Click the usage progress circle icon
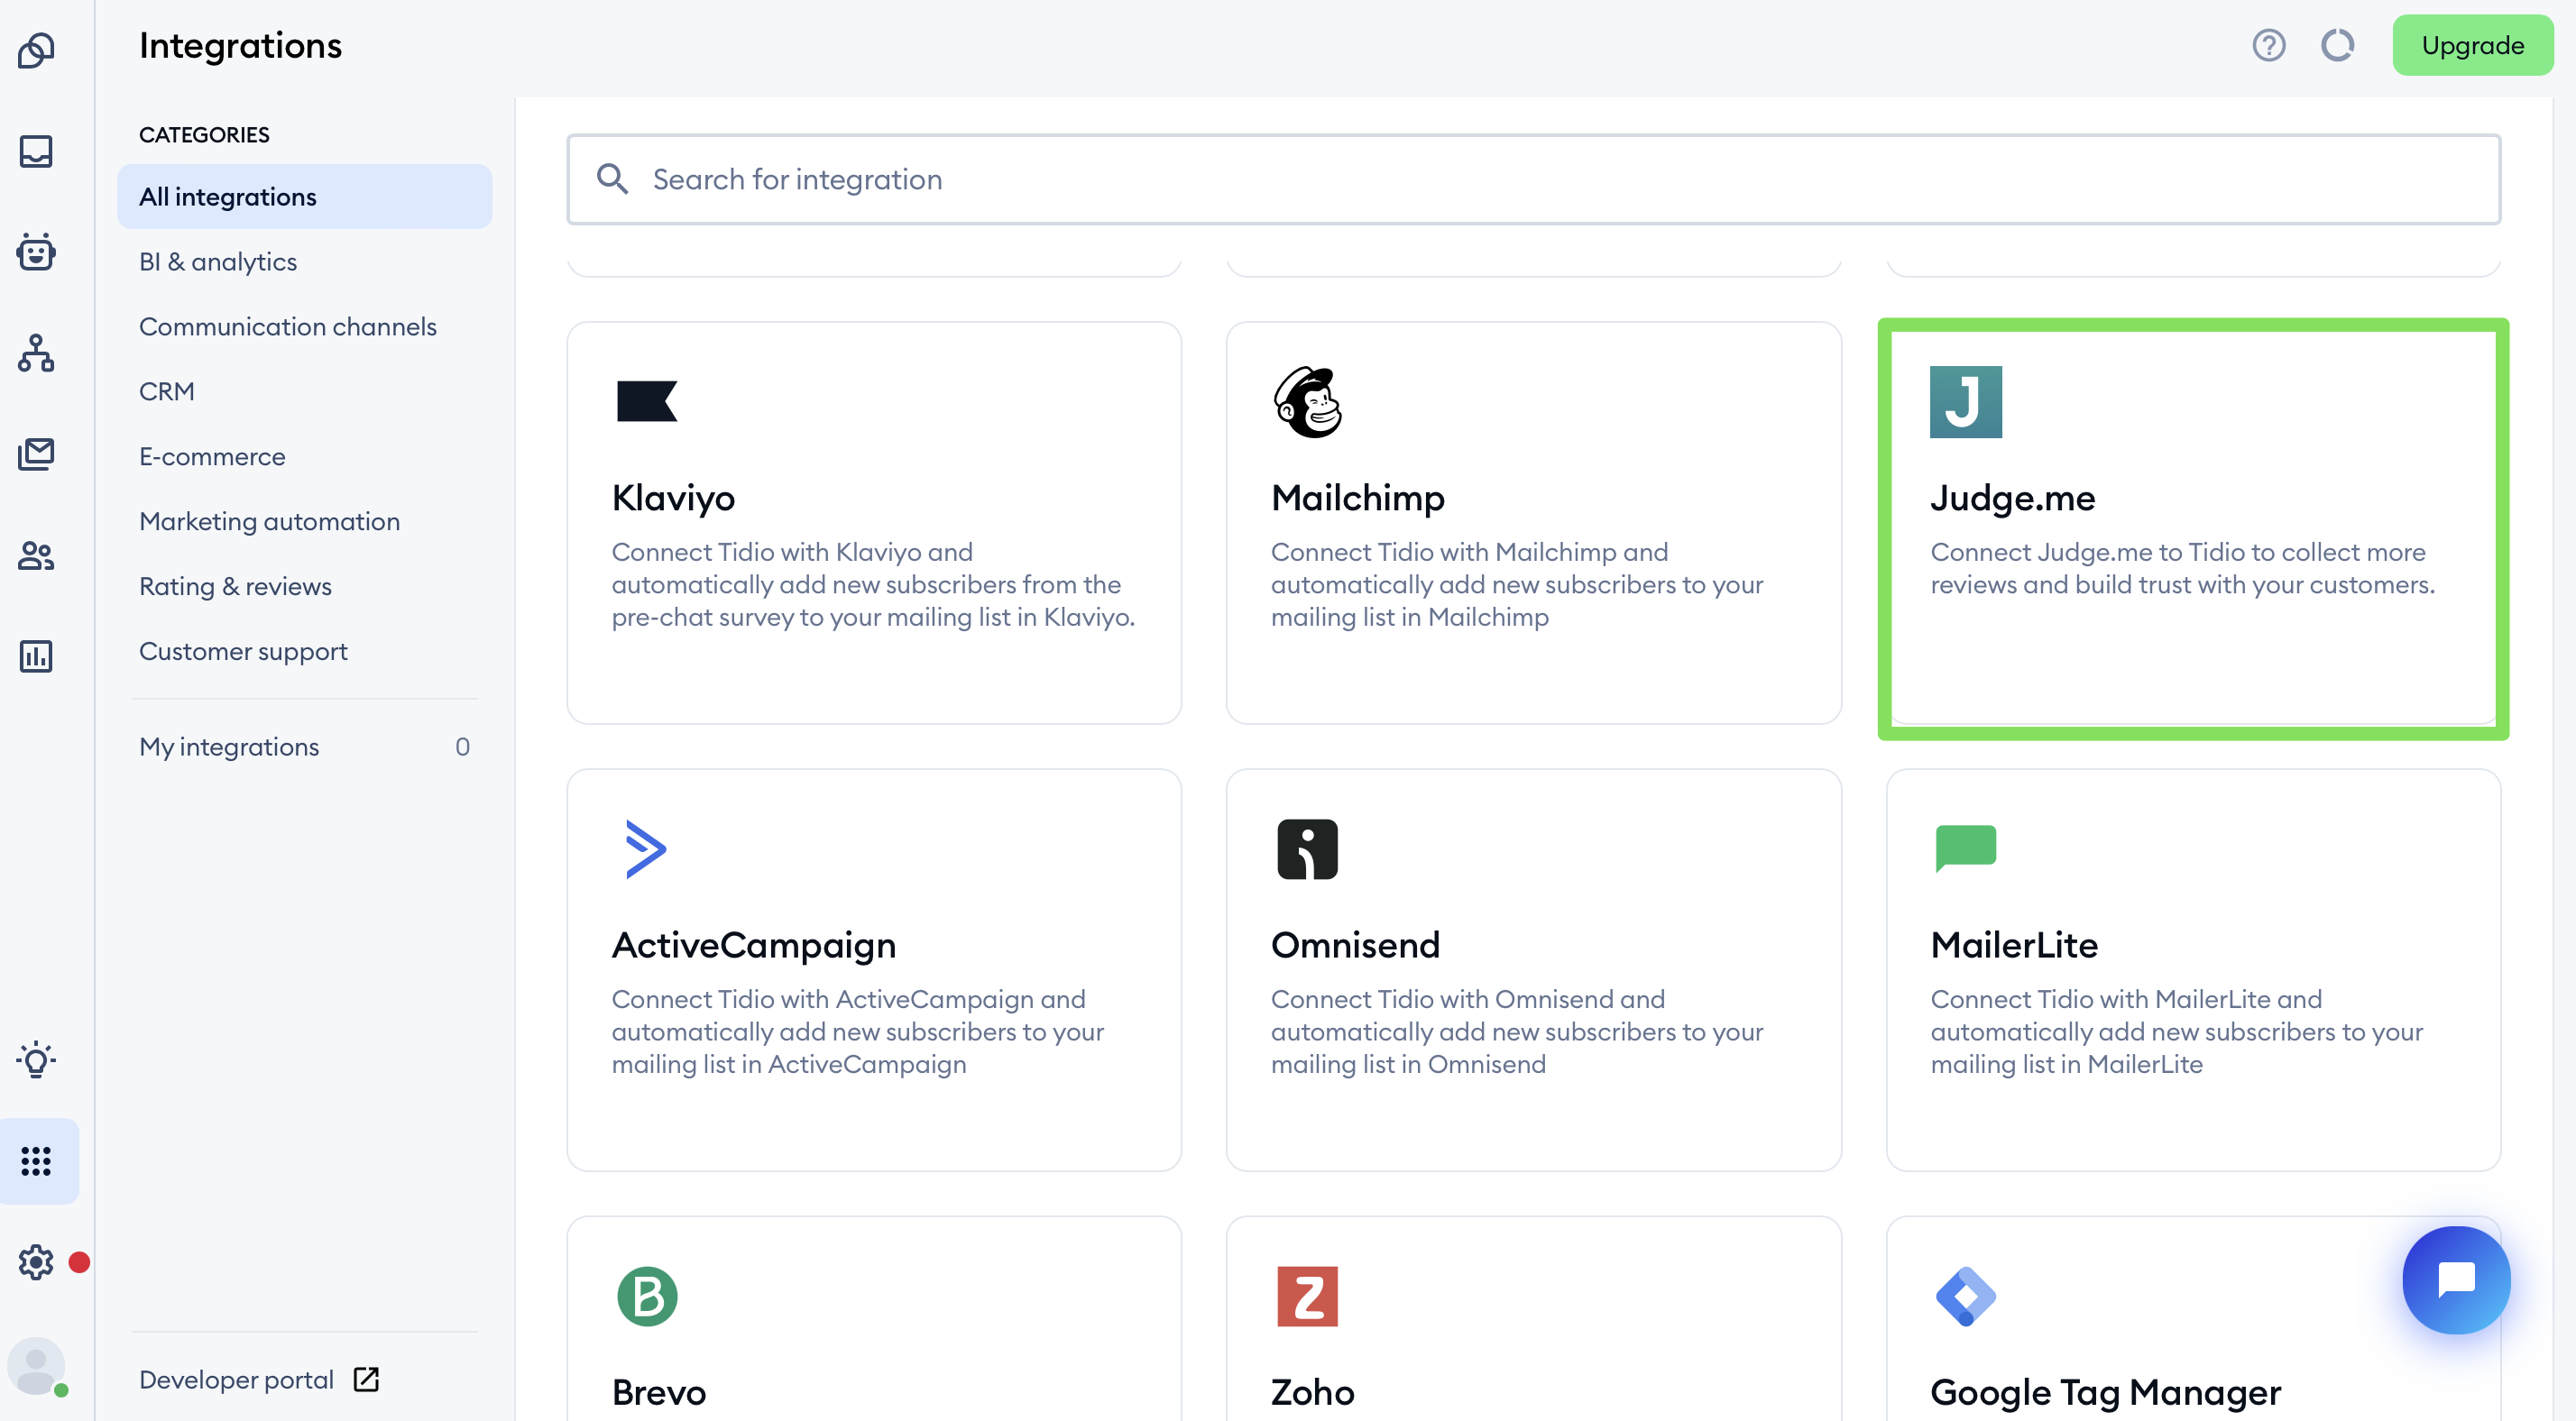 pyautogui.click(x=2337, y=45)
